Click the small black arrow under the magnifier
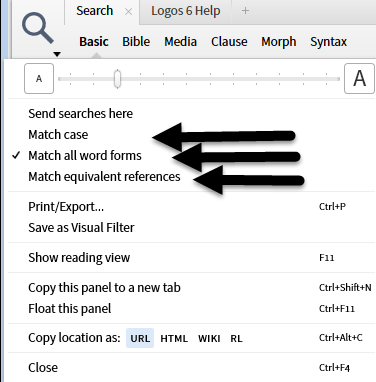Screen dimensions: 376x382 (x=57, y=54)
